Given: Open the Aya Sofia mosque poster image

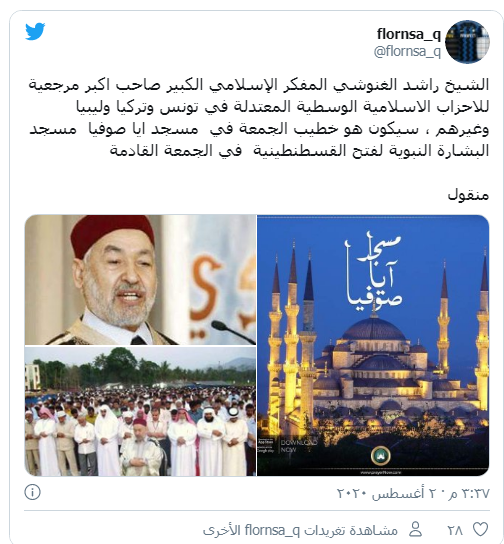Looking at the screenshot, I should tap(373, 345).
